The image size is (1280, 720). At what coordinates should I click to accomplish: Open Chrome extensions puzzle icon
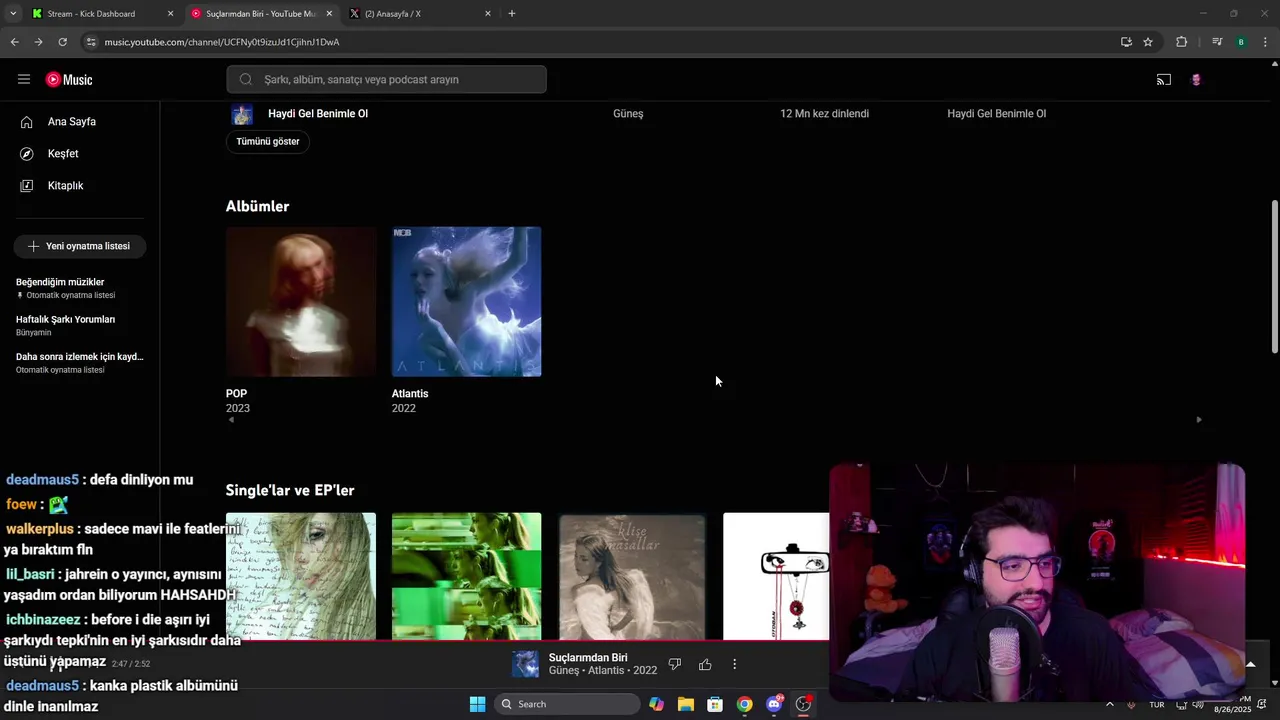click(x=1181, y=42)
